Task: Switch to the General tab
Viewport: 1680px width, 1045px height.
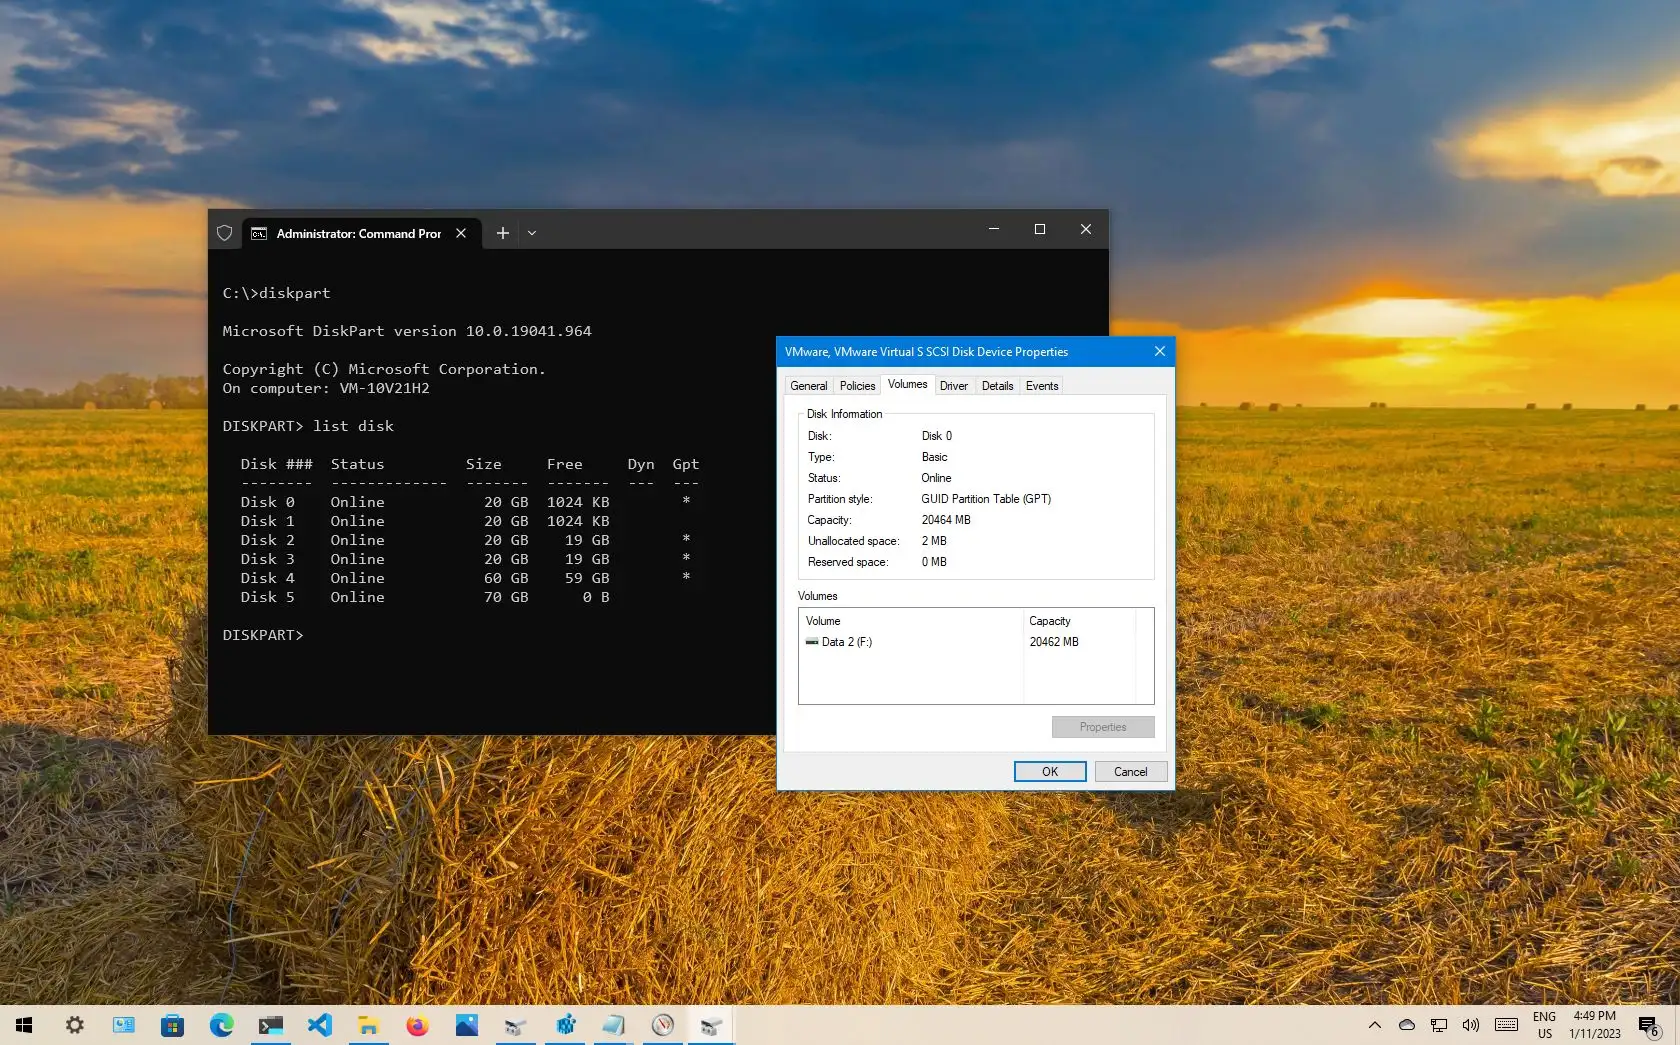Action: click(x=808, y=386)
